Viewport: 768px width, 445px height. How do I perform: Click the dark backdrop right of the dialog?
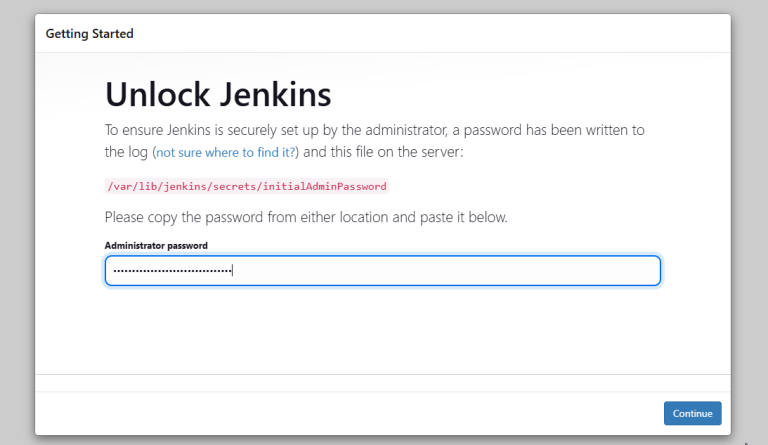pos(750,222)
